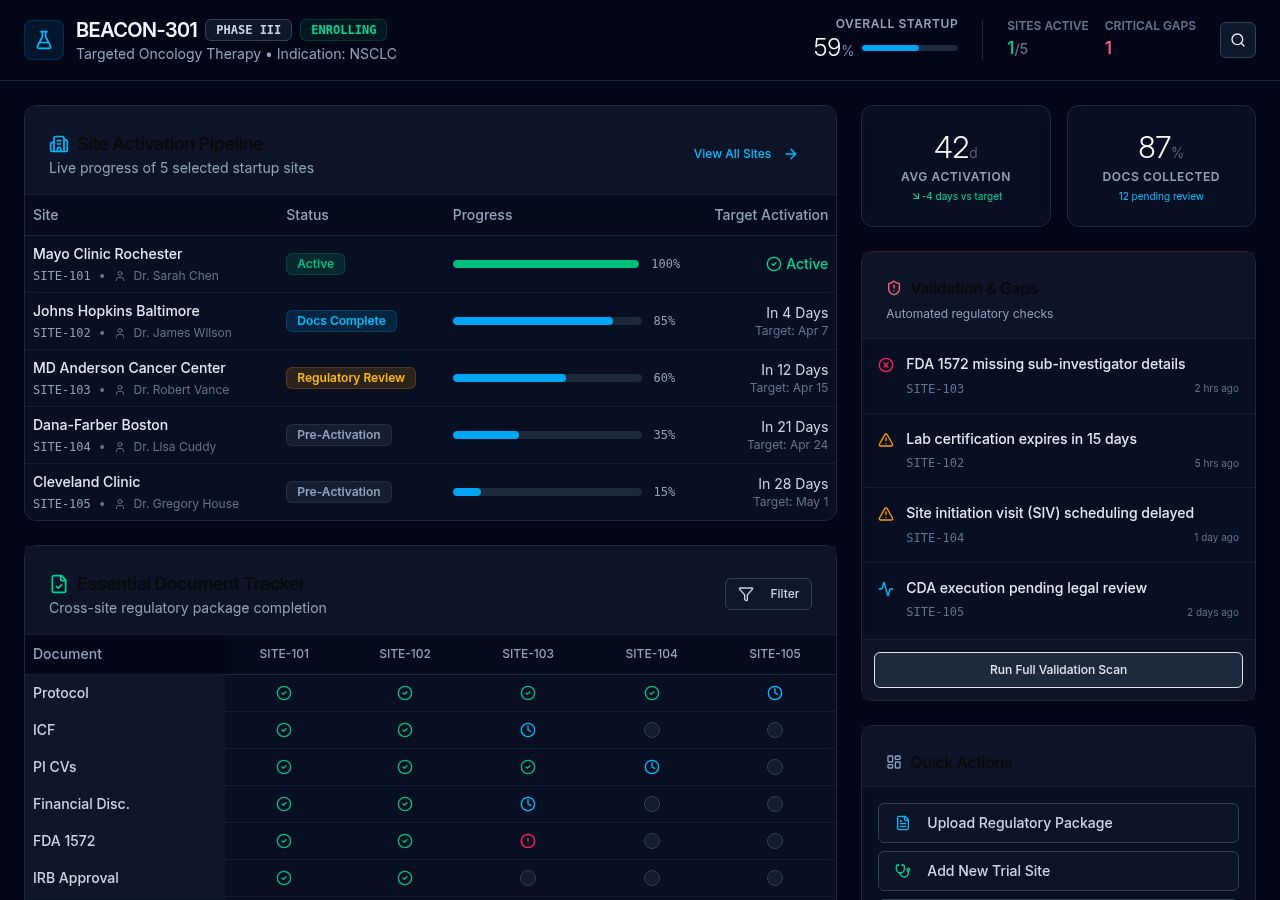Click the Essential Document Tracker file icon
This screenshot has width=1280, height=900.
pos(59,584)
